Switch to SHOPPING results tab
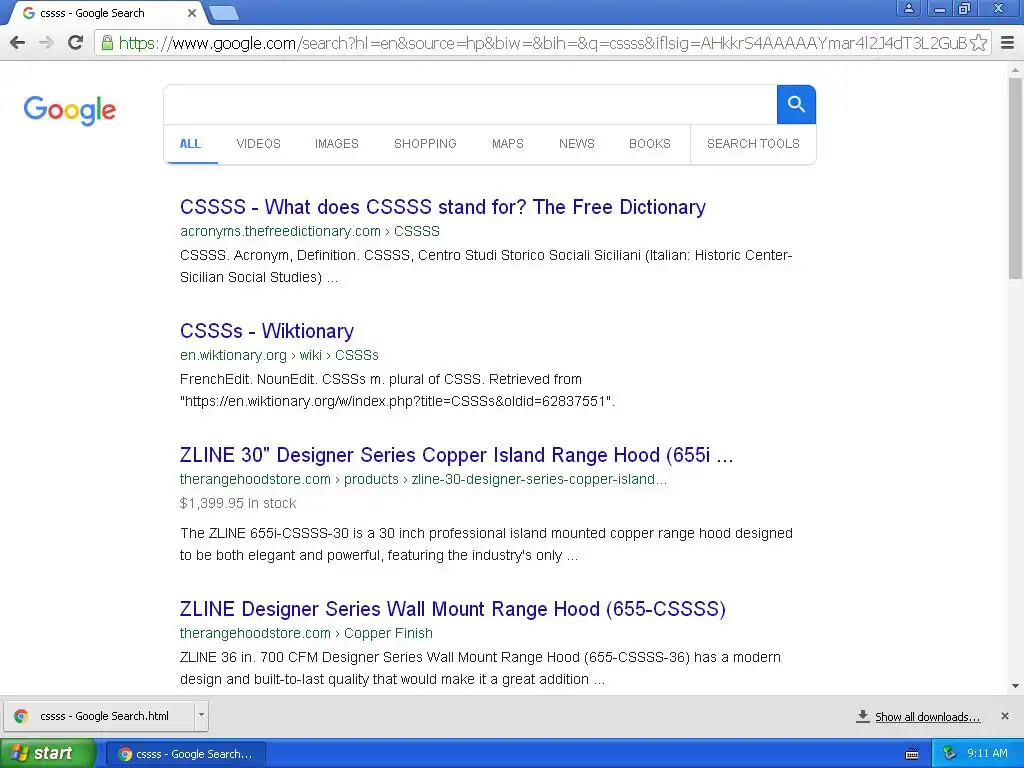This screenshot has width=1024, height=768. 425,144
